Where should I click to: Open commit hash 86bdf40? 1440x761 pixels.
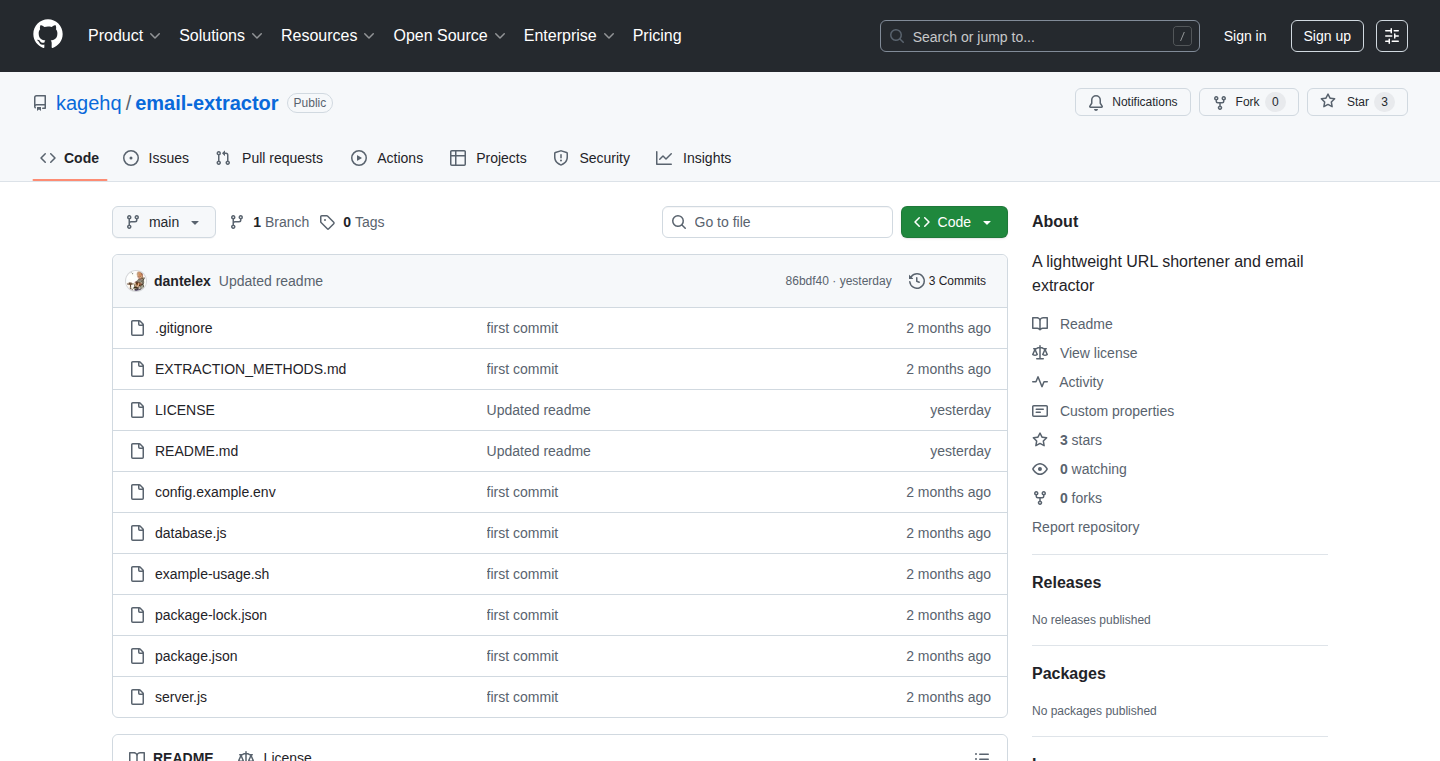click(x=807, y=281)
